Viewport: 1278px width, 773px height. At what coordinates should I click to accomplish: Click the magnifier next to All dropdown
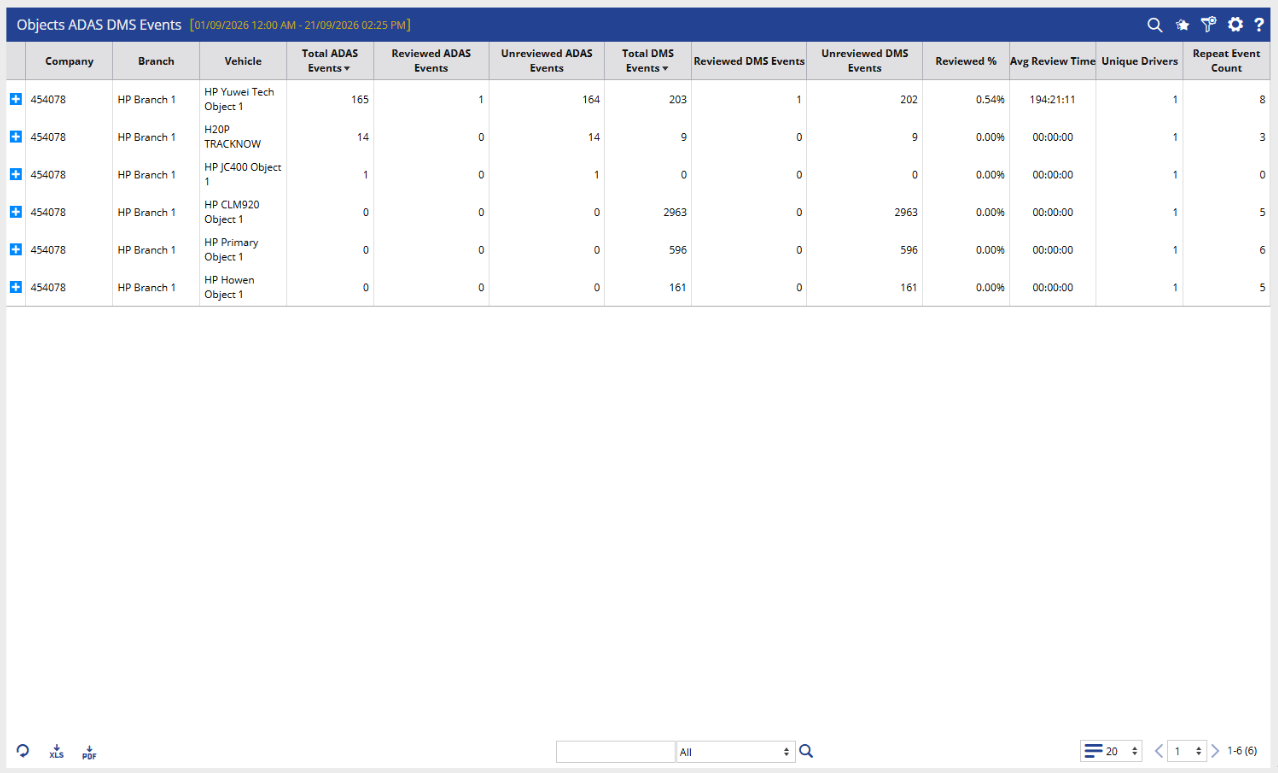pos(806,751)
